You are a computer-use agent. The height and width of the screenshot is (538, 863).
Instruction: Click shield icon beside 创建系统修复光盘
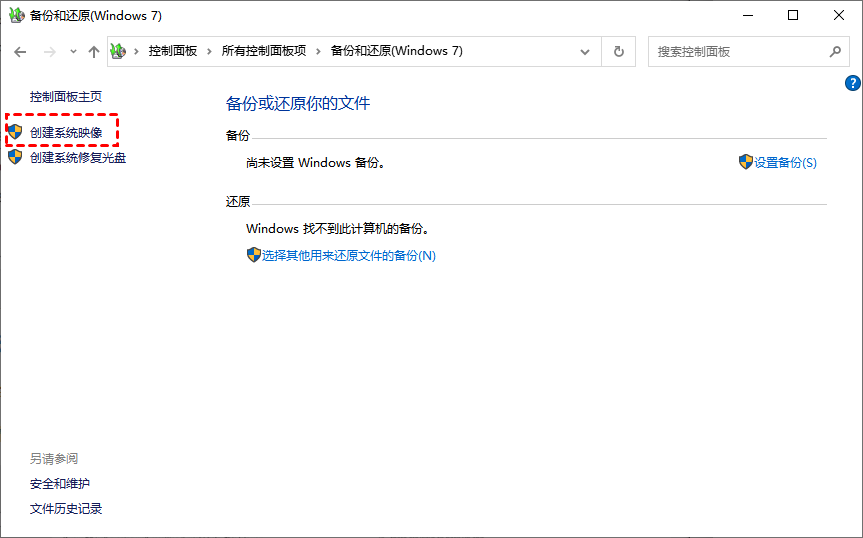pyautogui.click(x=15, y=157)
